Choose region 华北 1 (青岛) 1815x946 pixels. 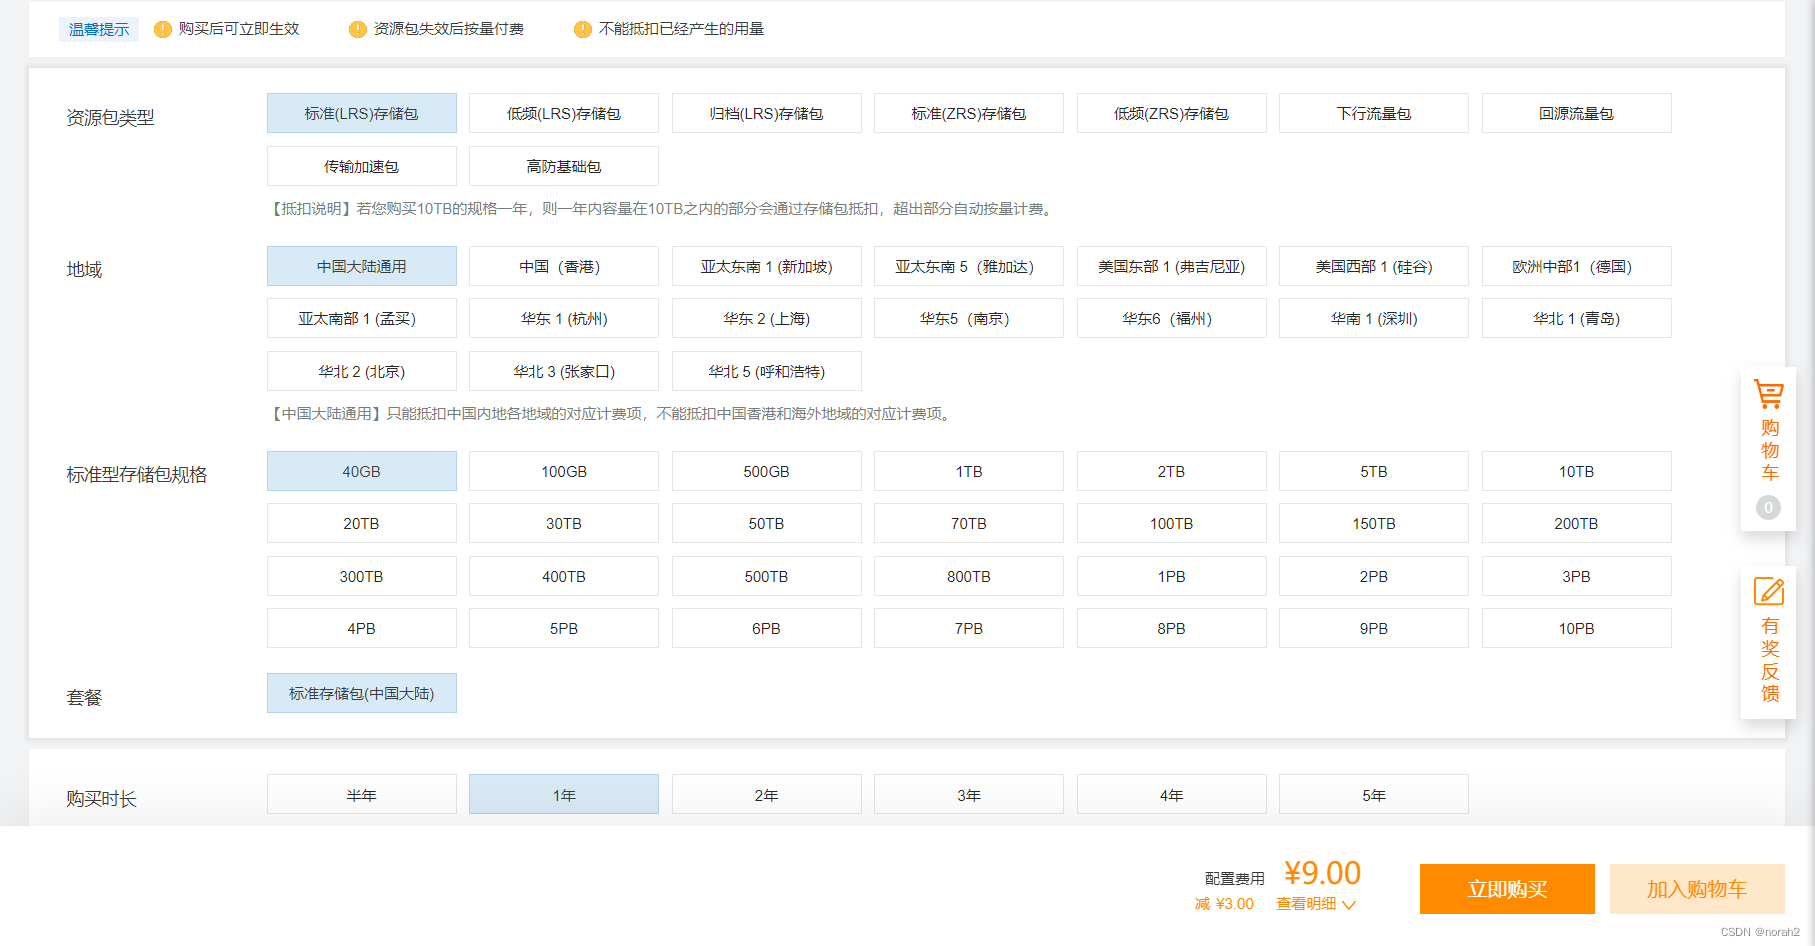pyautogui.click(x=1577, y=318)
